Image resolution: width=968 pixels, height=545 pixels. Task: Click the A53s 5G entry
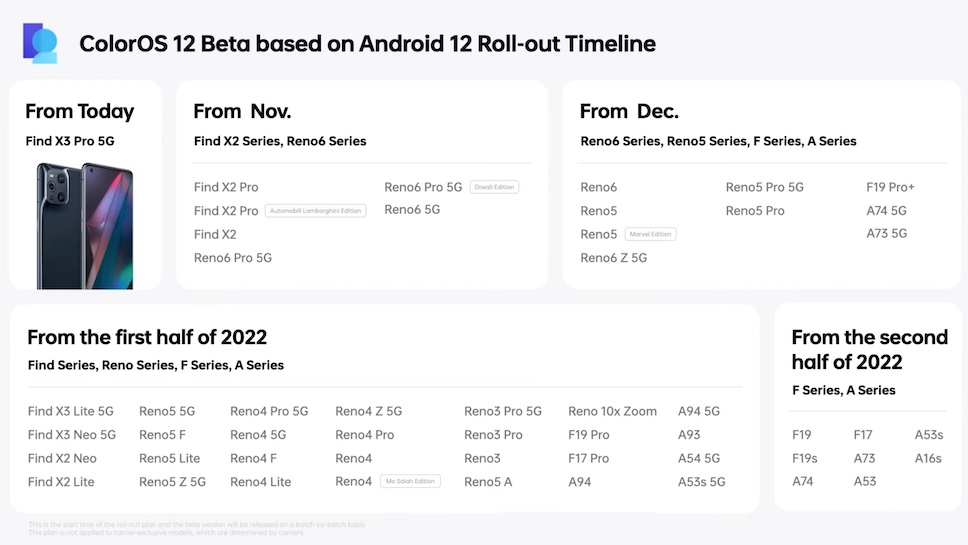[x=701, y=482]
